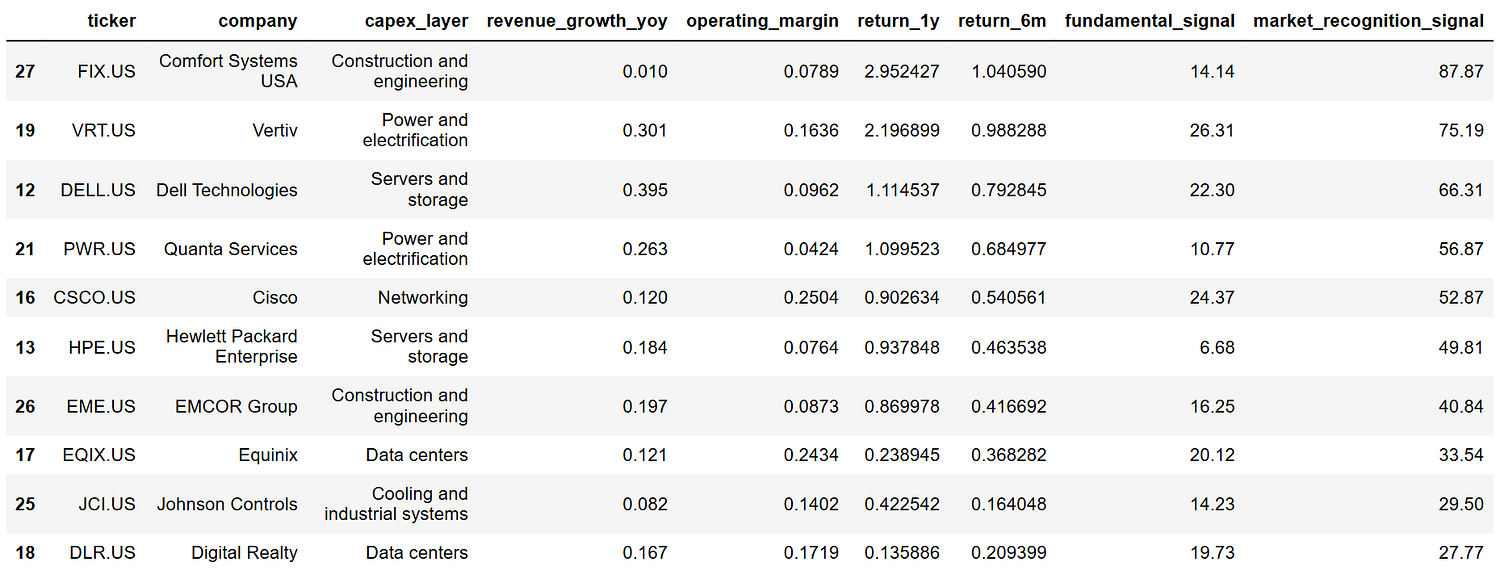Click the 'Cisco' company cell
Image resolution: width=1500 pixels, height=579 pixels.
tap(275, 298)
